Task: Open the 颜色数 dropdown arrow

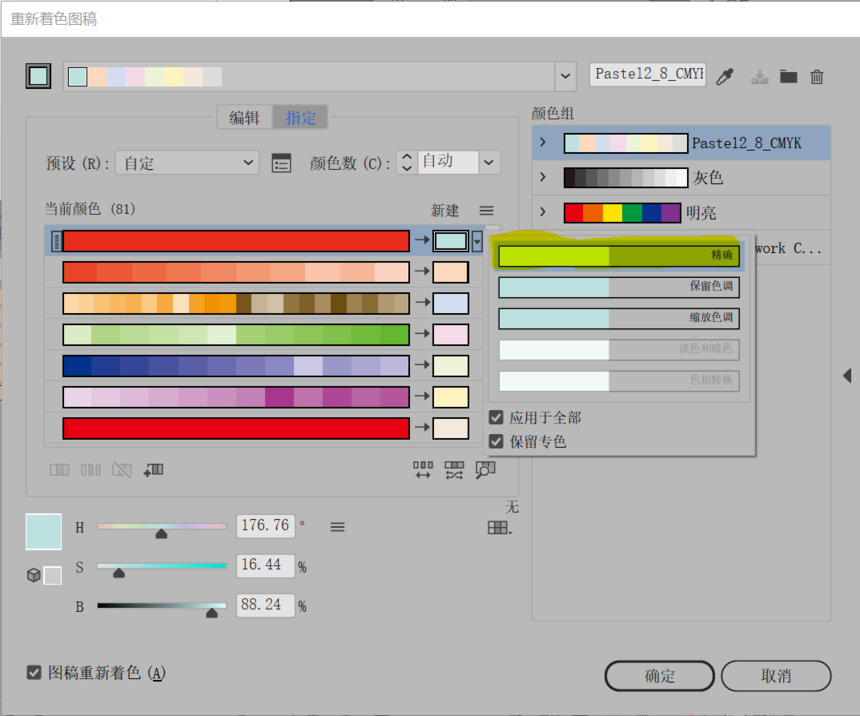Action: pyautogui.click(x=489, y=162)
